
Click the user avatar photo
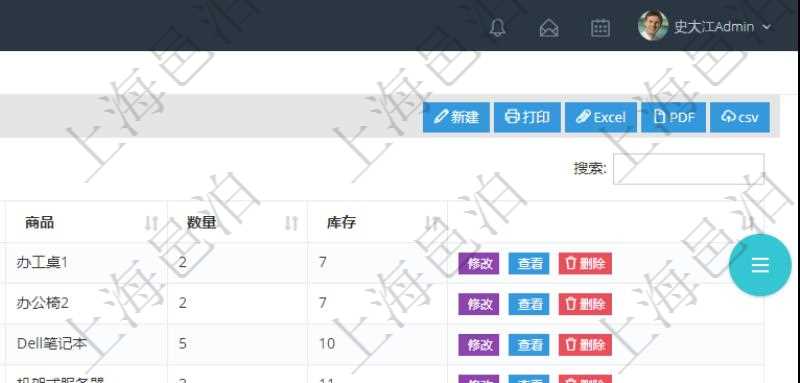pos(653,25)
